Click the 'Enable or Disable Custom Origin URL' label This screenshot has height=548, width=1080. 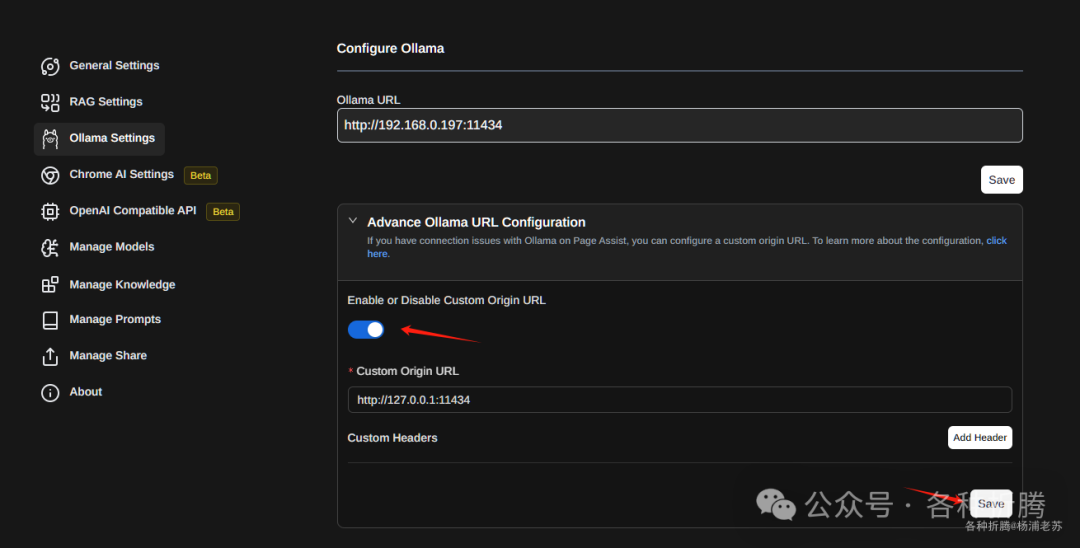(x=446, y=300)
